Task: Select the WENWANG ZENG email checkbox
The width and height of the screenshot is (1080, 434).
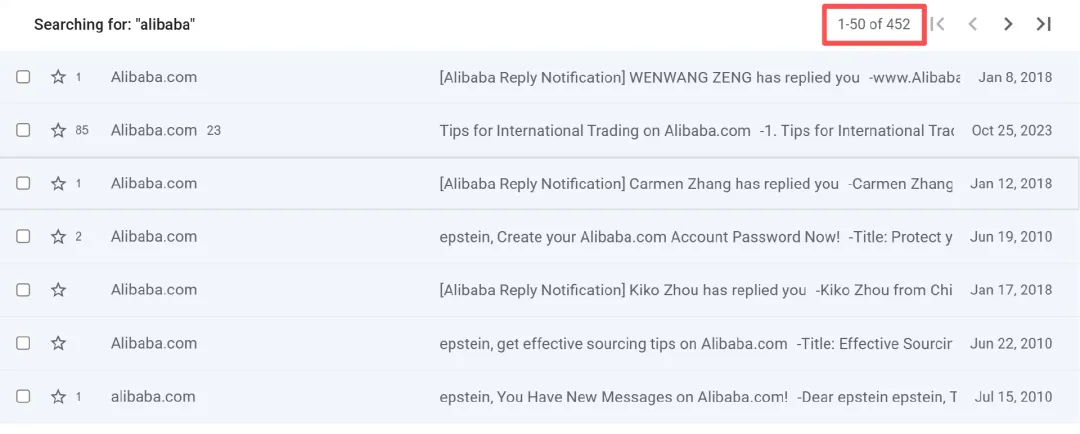Action: (23, 77)
